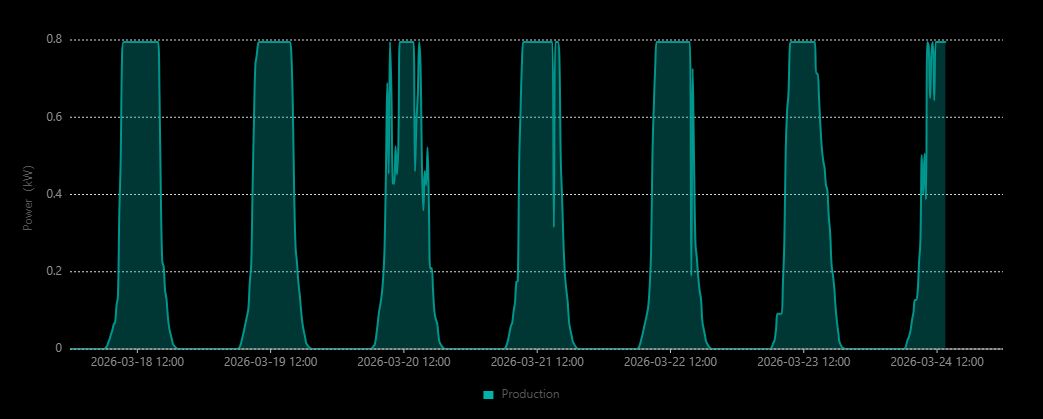
Task: Select the 2026-03-19 12:00 axis label
Action: point(270,361)
